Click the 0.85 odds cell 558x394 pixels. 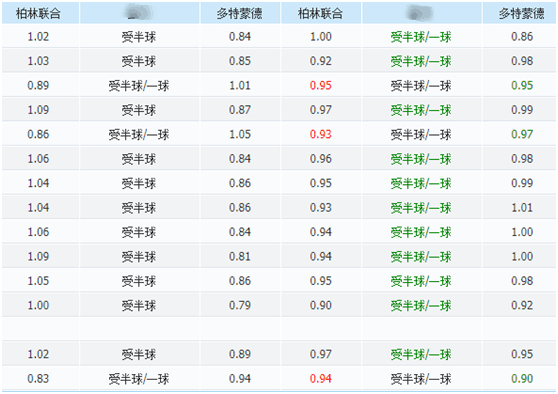239,61
